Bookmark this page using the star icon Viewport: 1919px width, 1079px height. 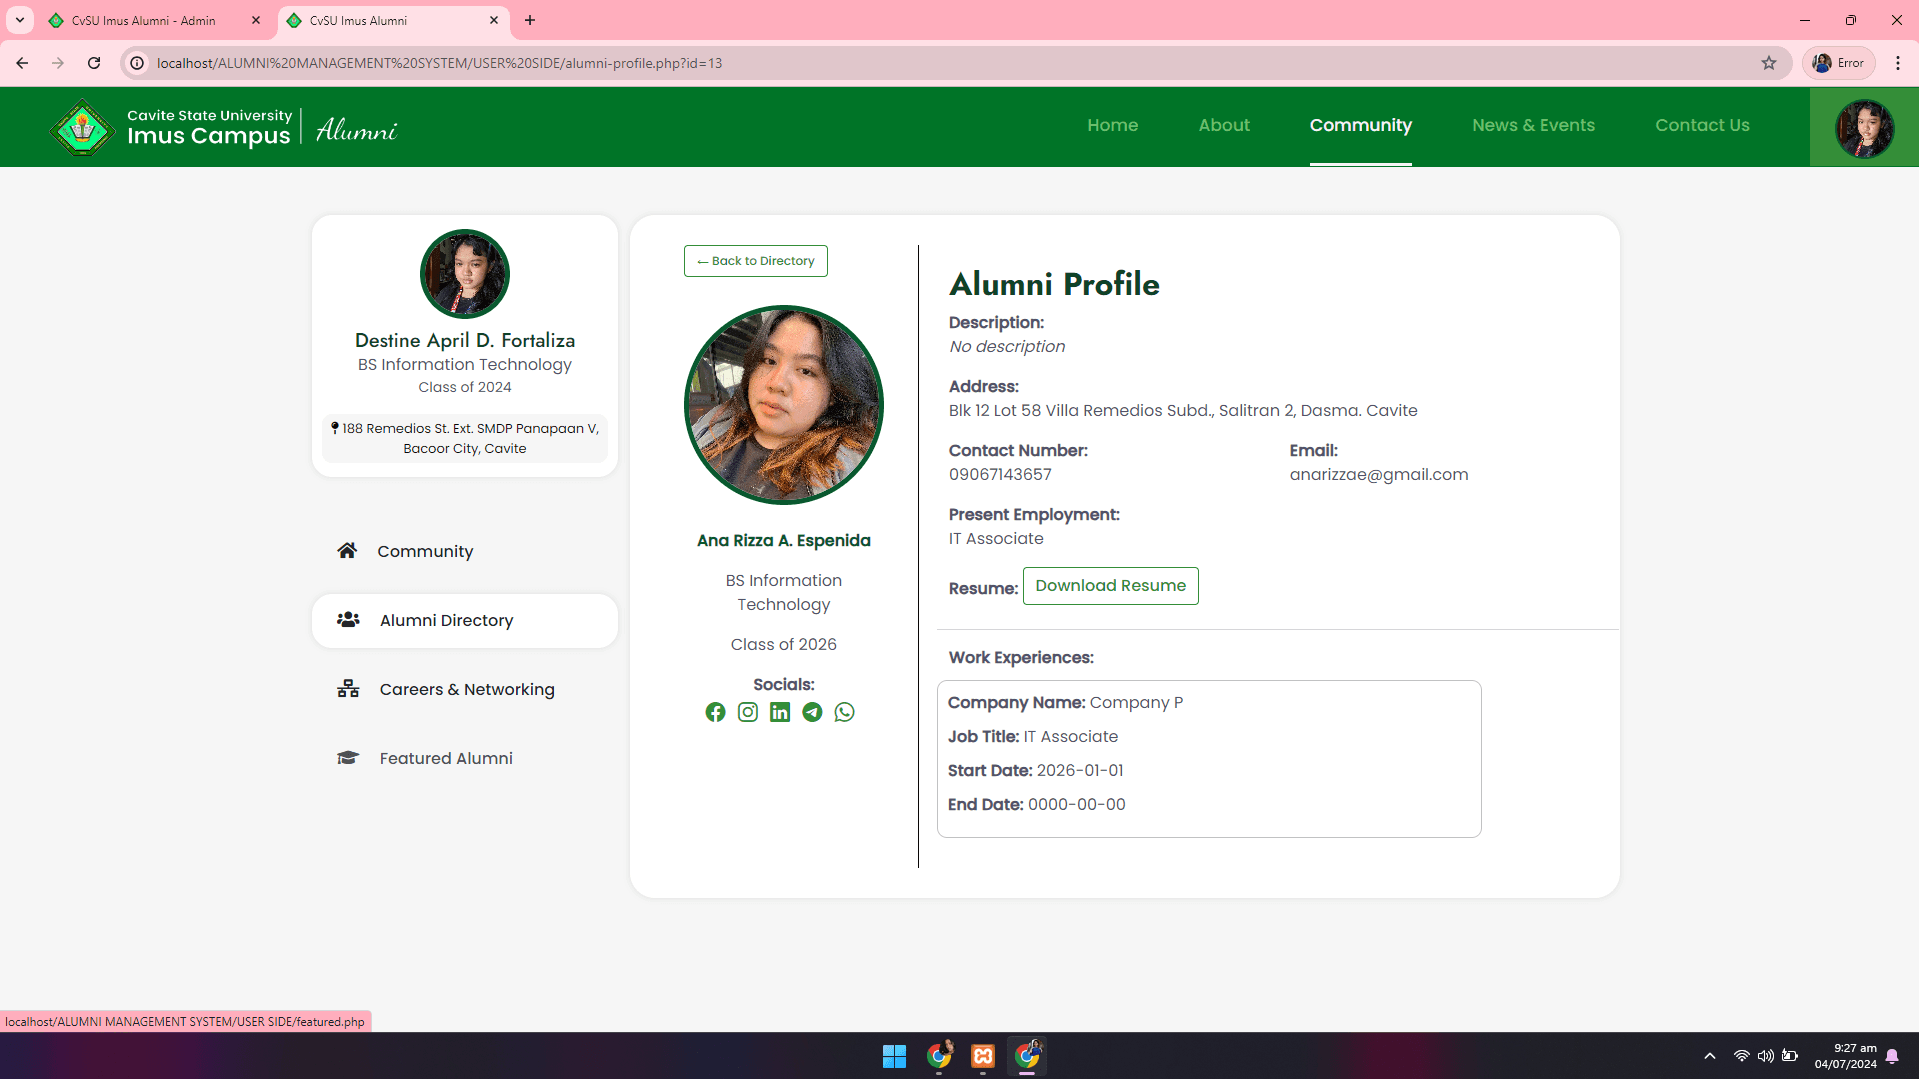[x=1770, y=62]
